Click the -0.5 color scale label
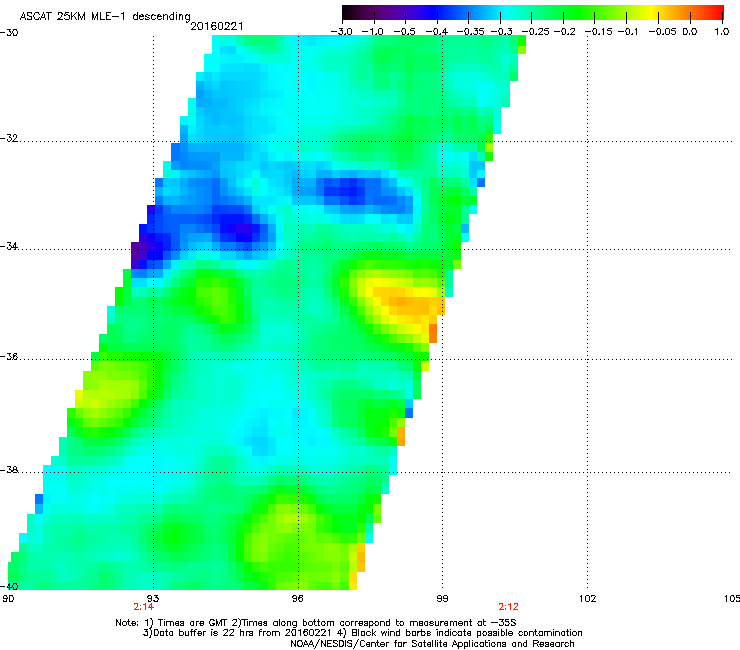The height and width of the screenshot is (650, 740). pos(404,32)
